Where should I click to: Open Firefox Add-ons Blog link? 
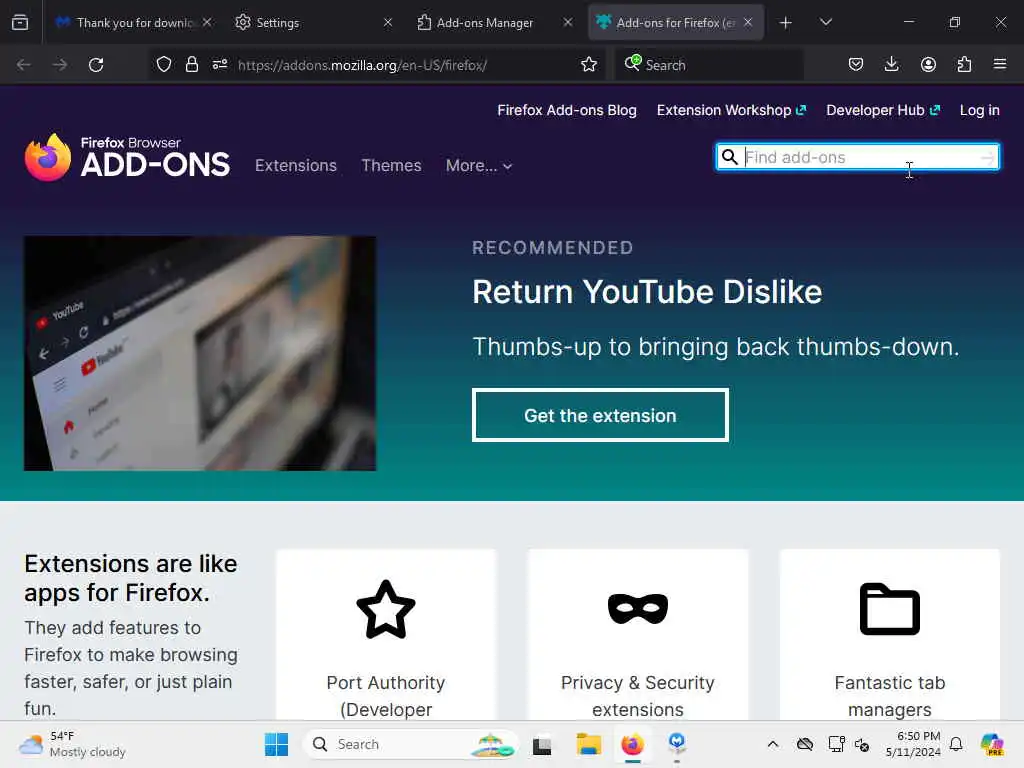point(567,110)
